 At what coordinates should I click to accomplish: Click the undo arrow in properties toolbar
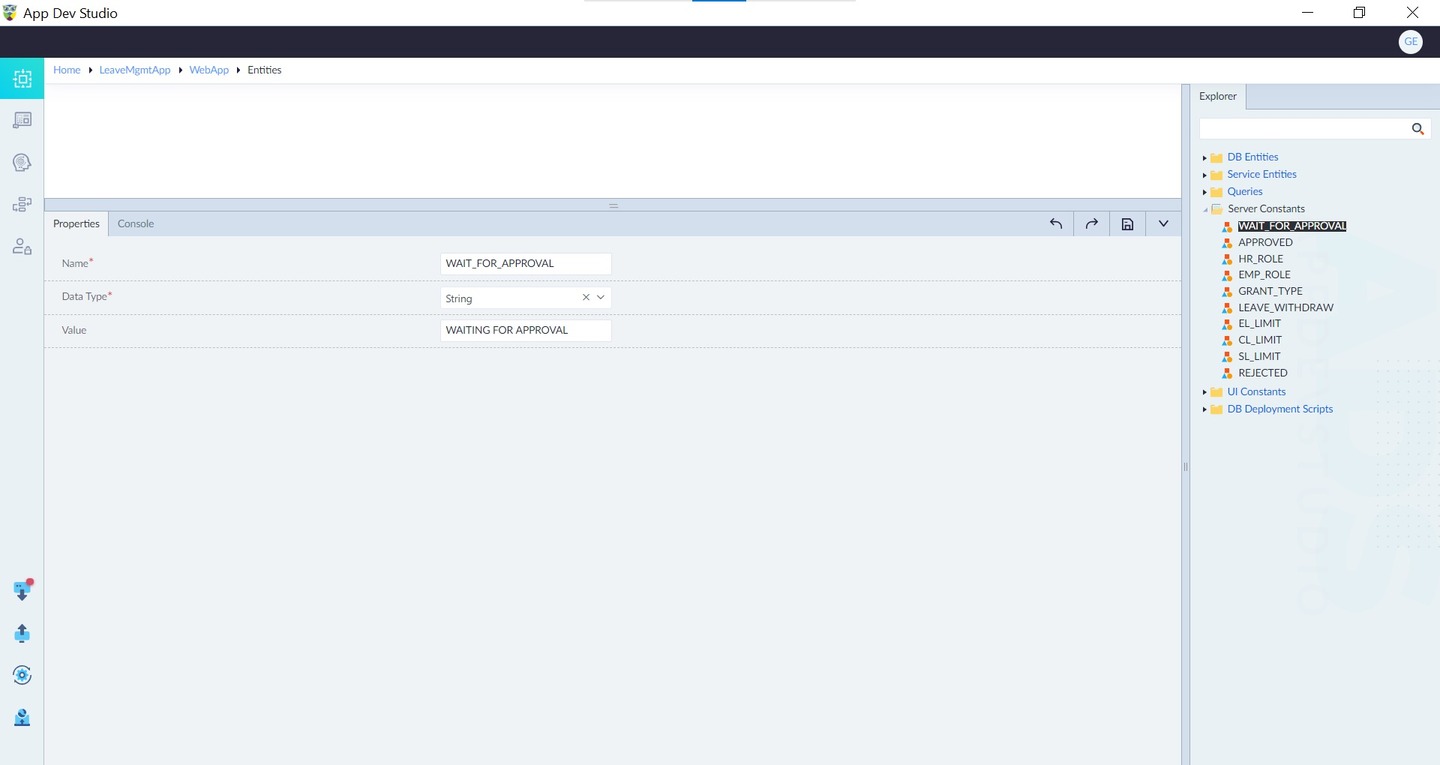1056,224
